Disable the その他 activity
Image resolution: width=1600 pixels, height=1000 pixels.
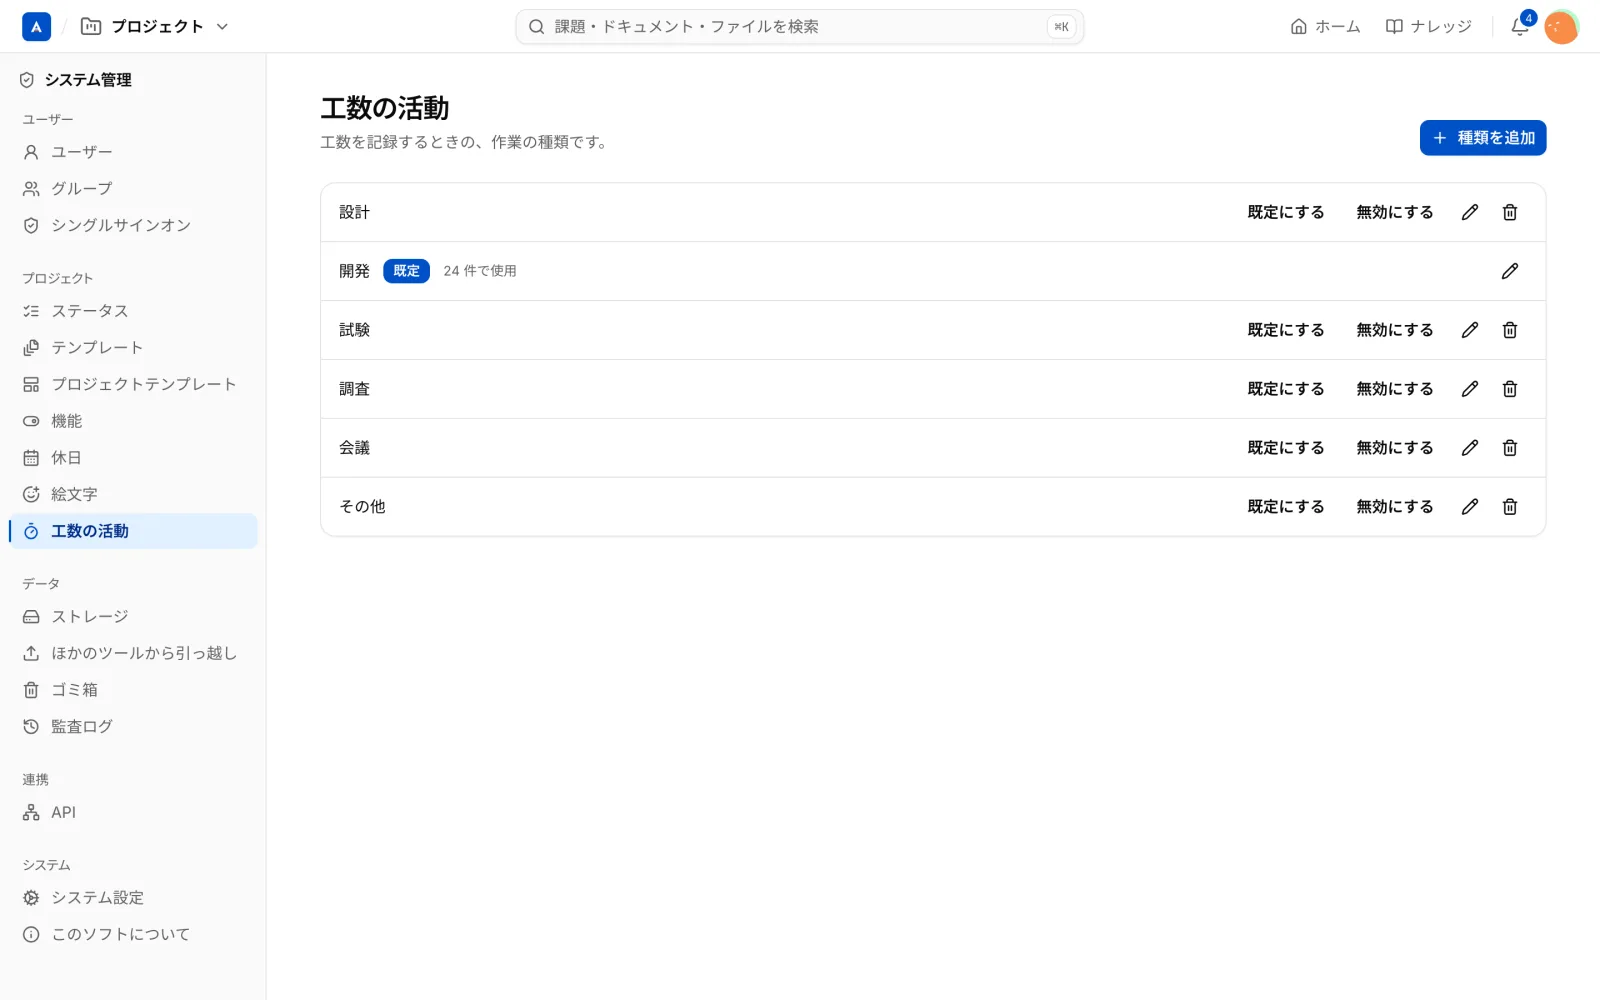(1395, 507)
